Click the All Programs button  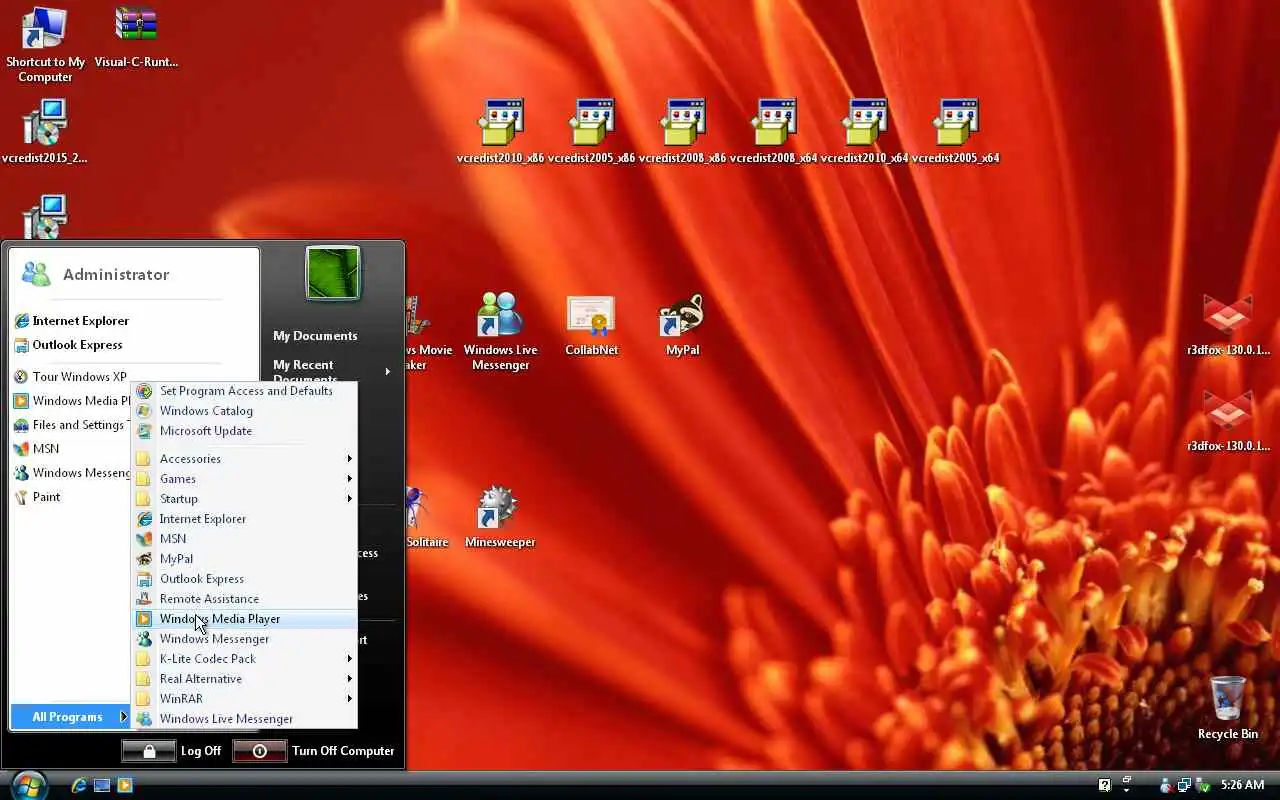70,716
